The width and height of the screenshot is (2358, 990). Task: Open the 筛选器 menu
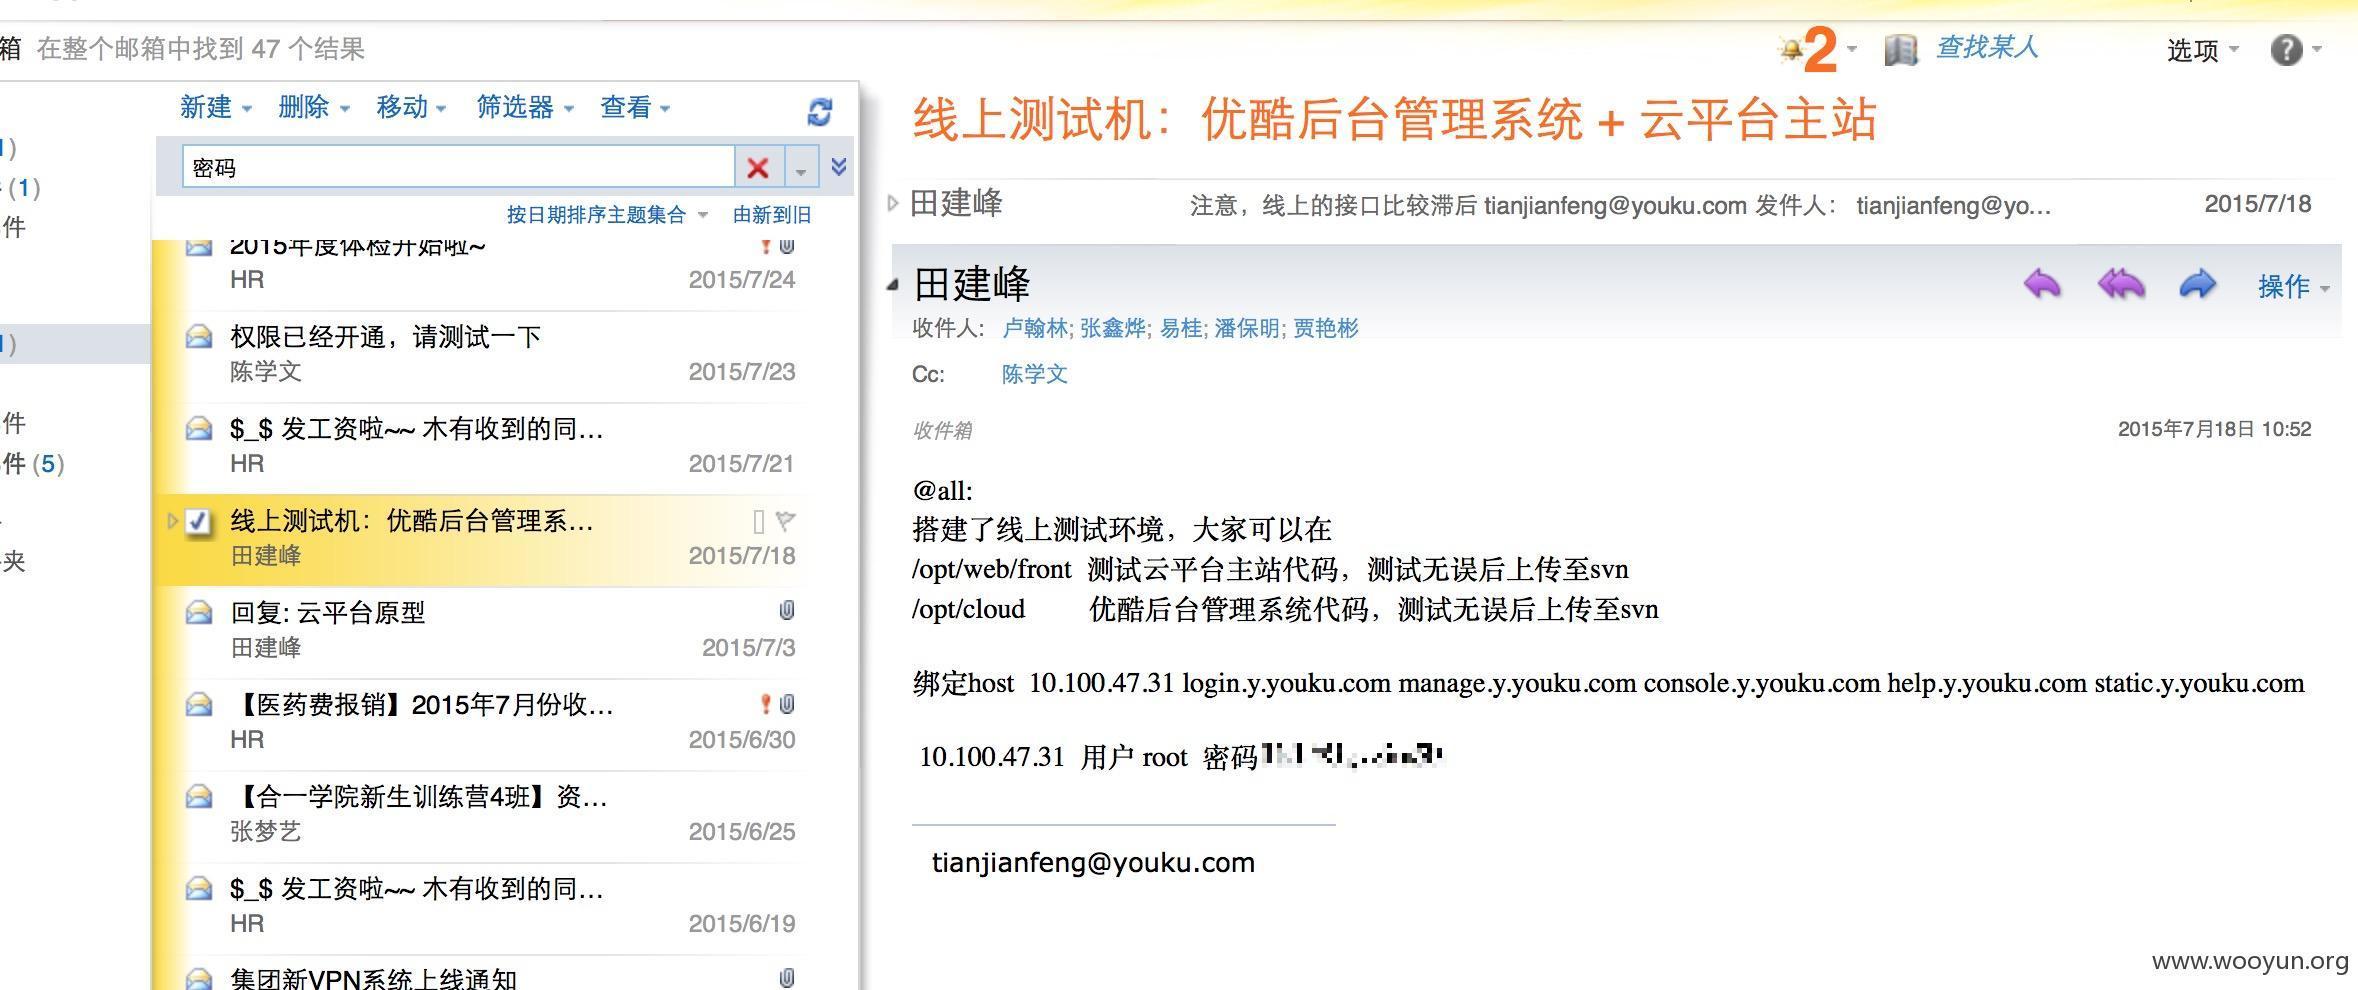[525, 107]
